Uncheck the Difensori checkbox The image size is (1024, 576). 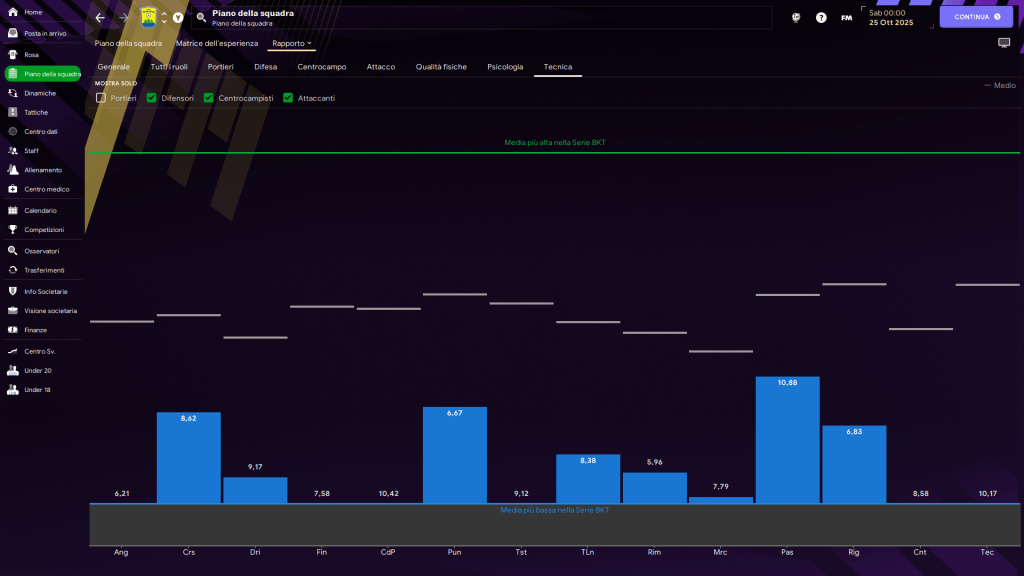152,98
